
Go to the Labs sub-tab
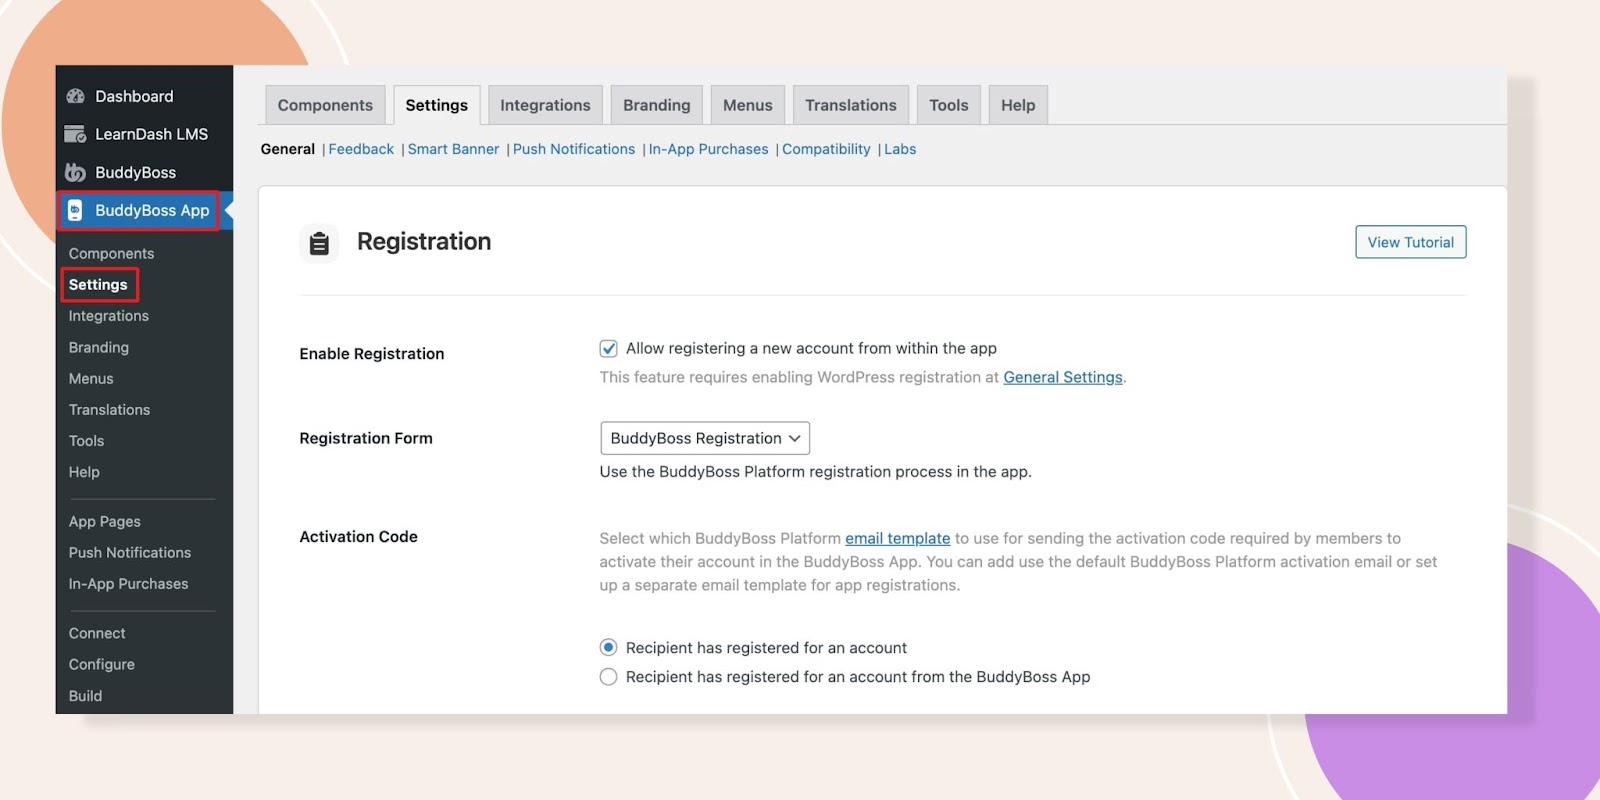click(900, 149)
